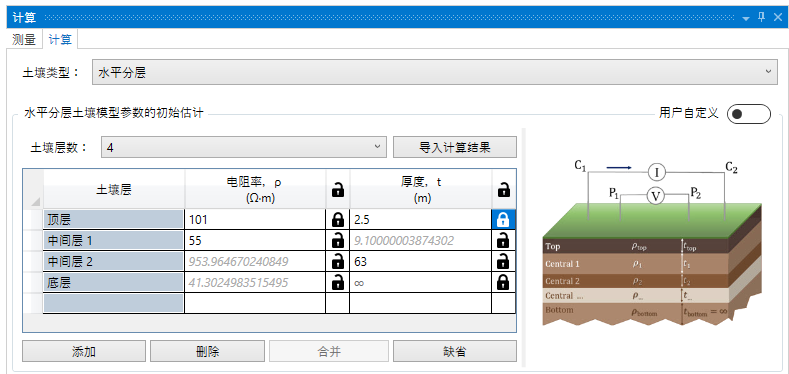Click the 顶层 resistivity field showing 101
The width and height of the screenshot is (789, 374).
[255, 219]
